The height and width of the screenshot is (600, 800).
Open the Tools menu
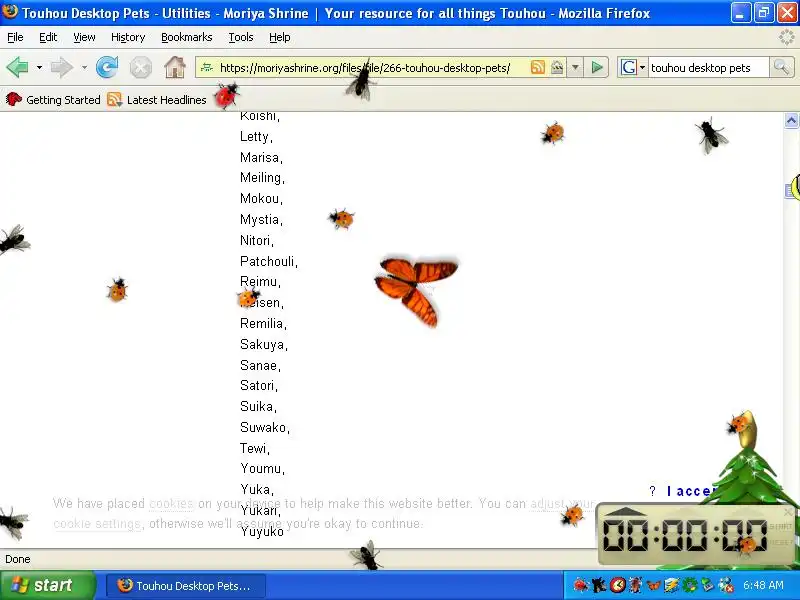pos(241,37)
